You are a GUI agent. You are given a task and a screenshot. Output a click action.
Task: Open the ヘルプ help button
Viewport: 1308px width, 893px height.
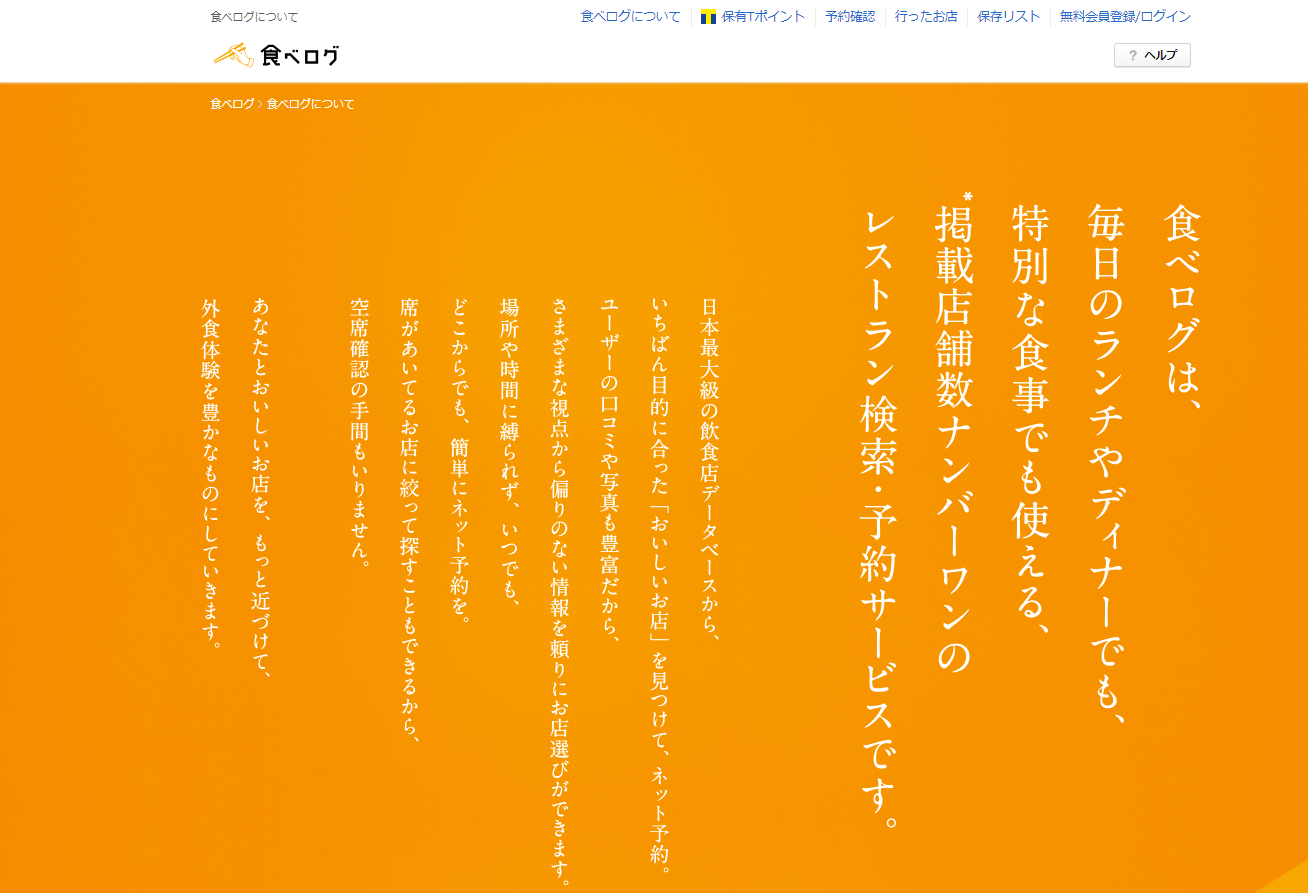click(x=1152, y=55)
